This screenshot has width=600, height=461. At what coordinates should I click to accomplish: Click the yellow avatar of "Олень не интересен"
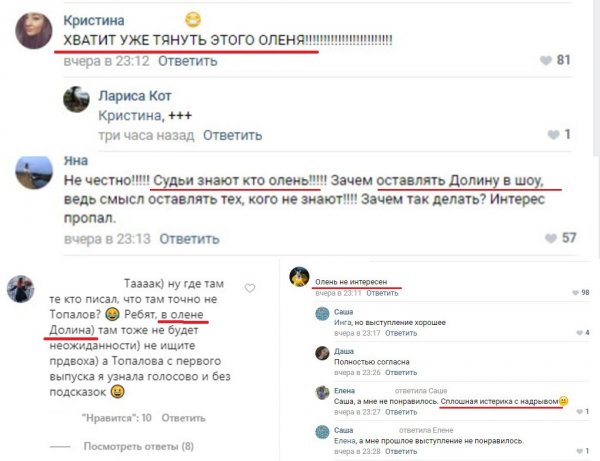[x=299, y=277]
